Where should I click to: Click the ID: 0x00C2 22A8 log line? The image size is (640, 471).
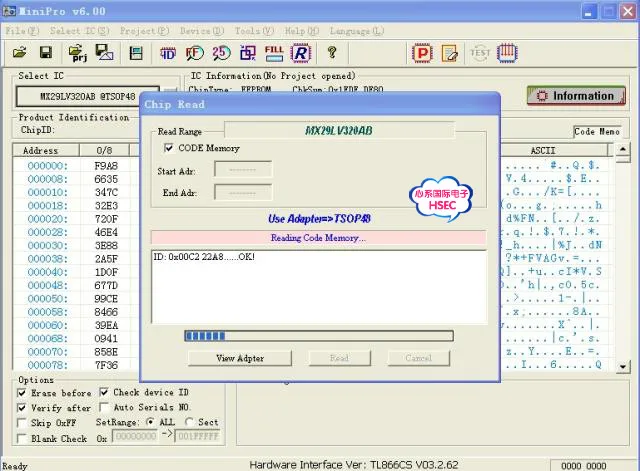point(204,257)
